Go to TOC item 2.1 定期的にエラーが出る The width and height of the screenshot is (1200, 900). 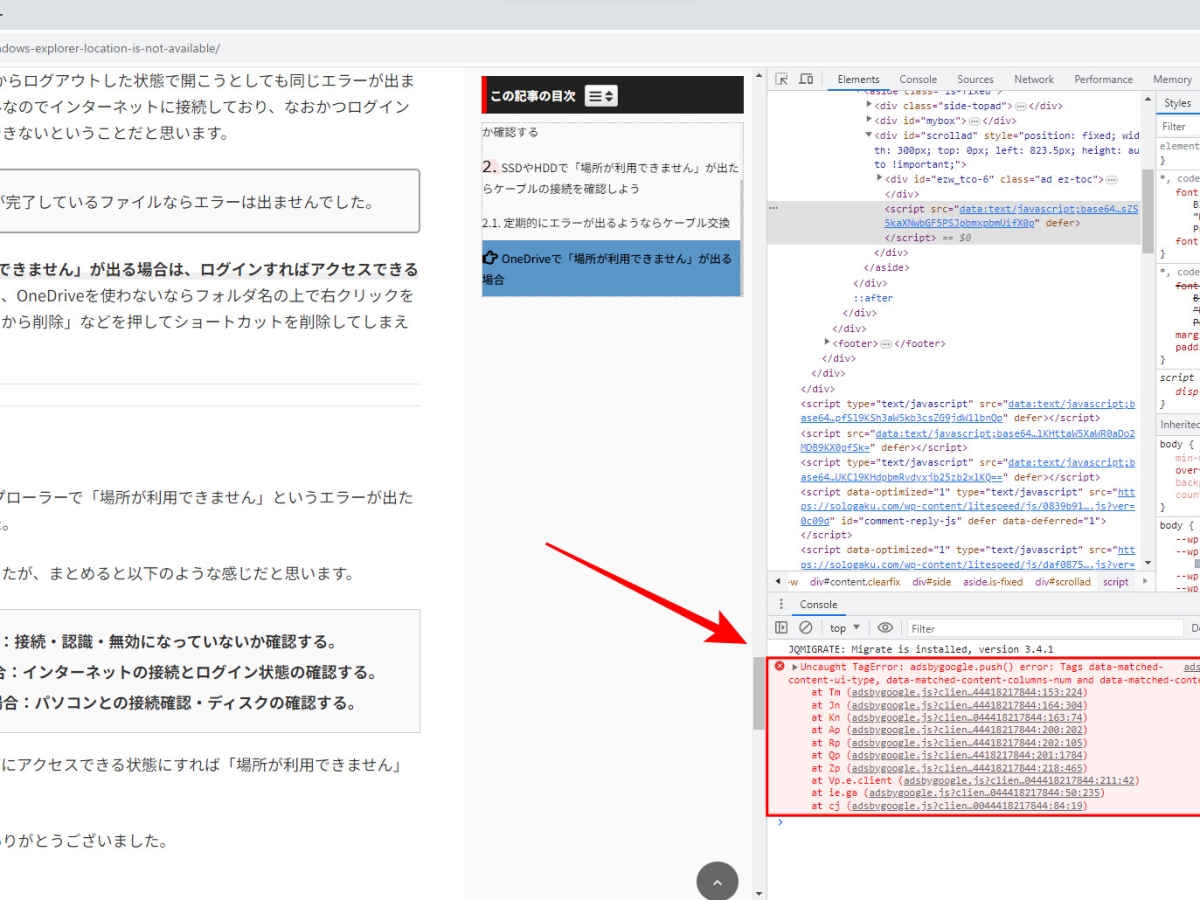608,222
